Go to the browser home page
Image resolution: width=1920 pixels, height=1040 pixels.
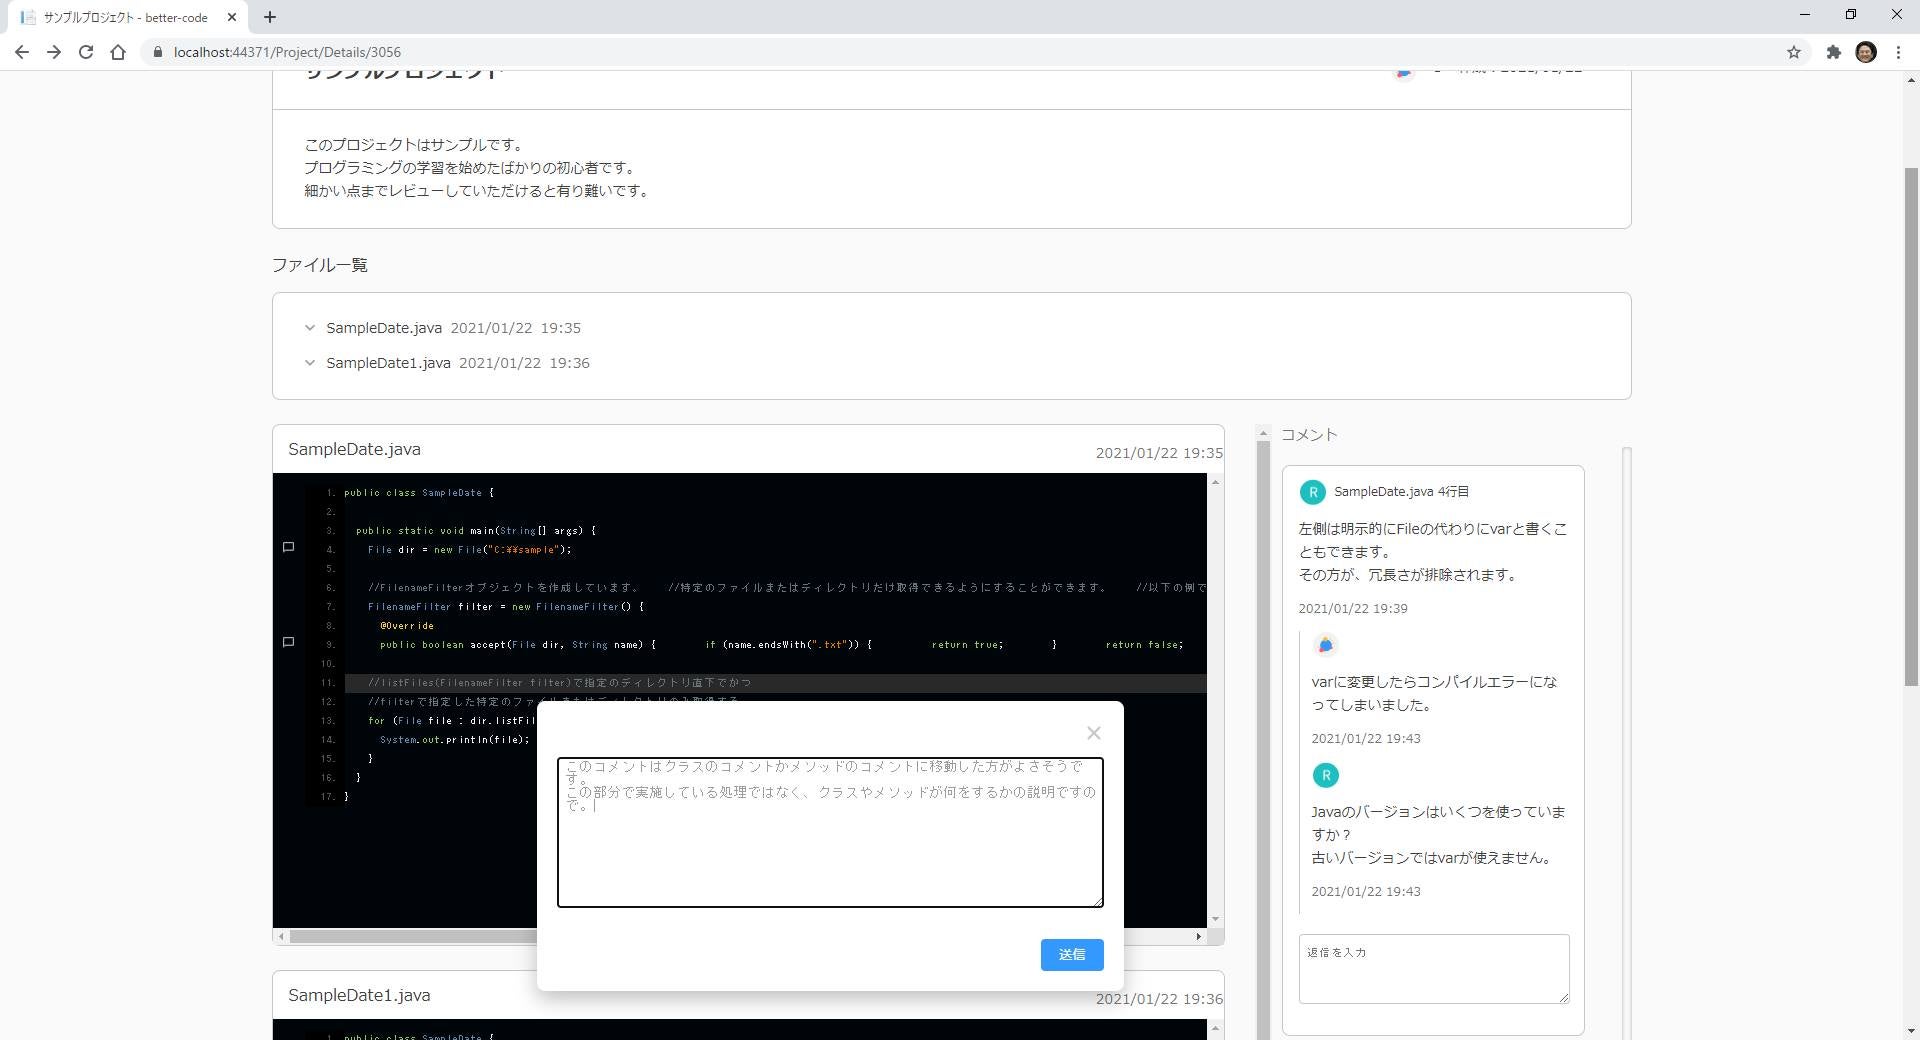(118, 52)
